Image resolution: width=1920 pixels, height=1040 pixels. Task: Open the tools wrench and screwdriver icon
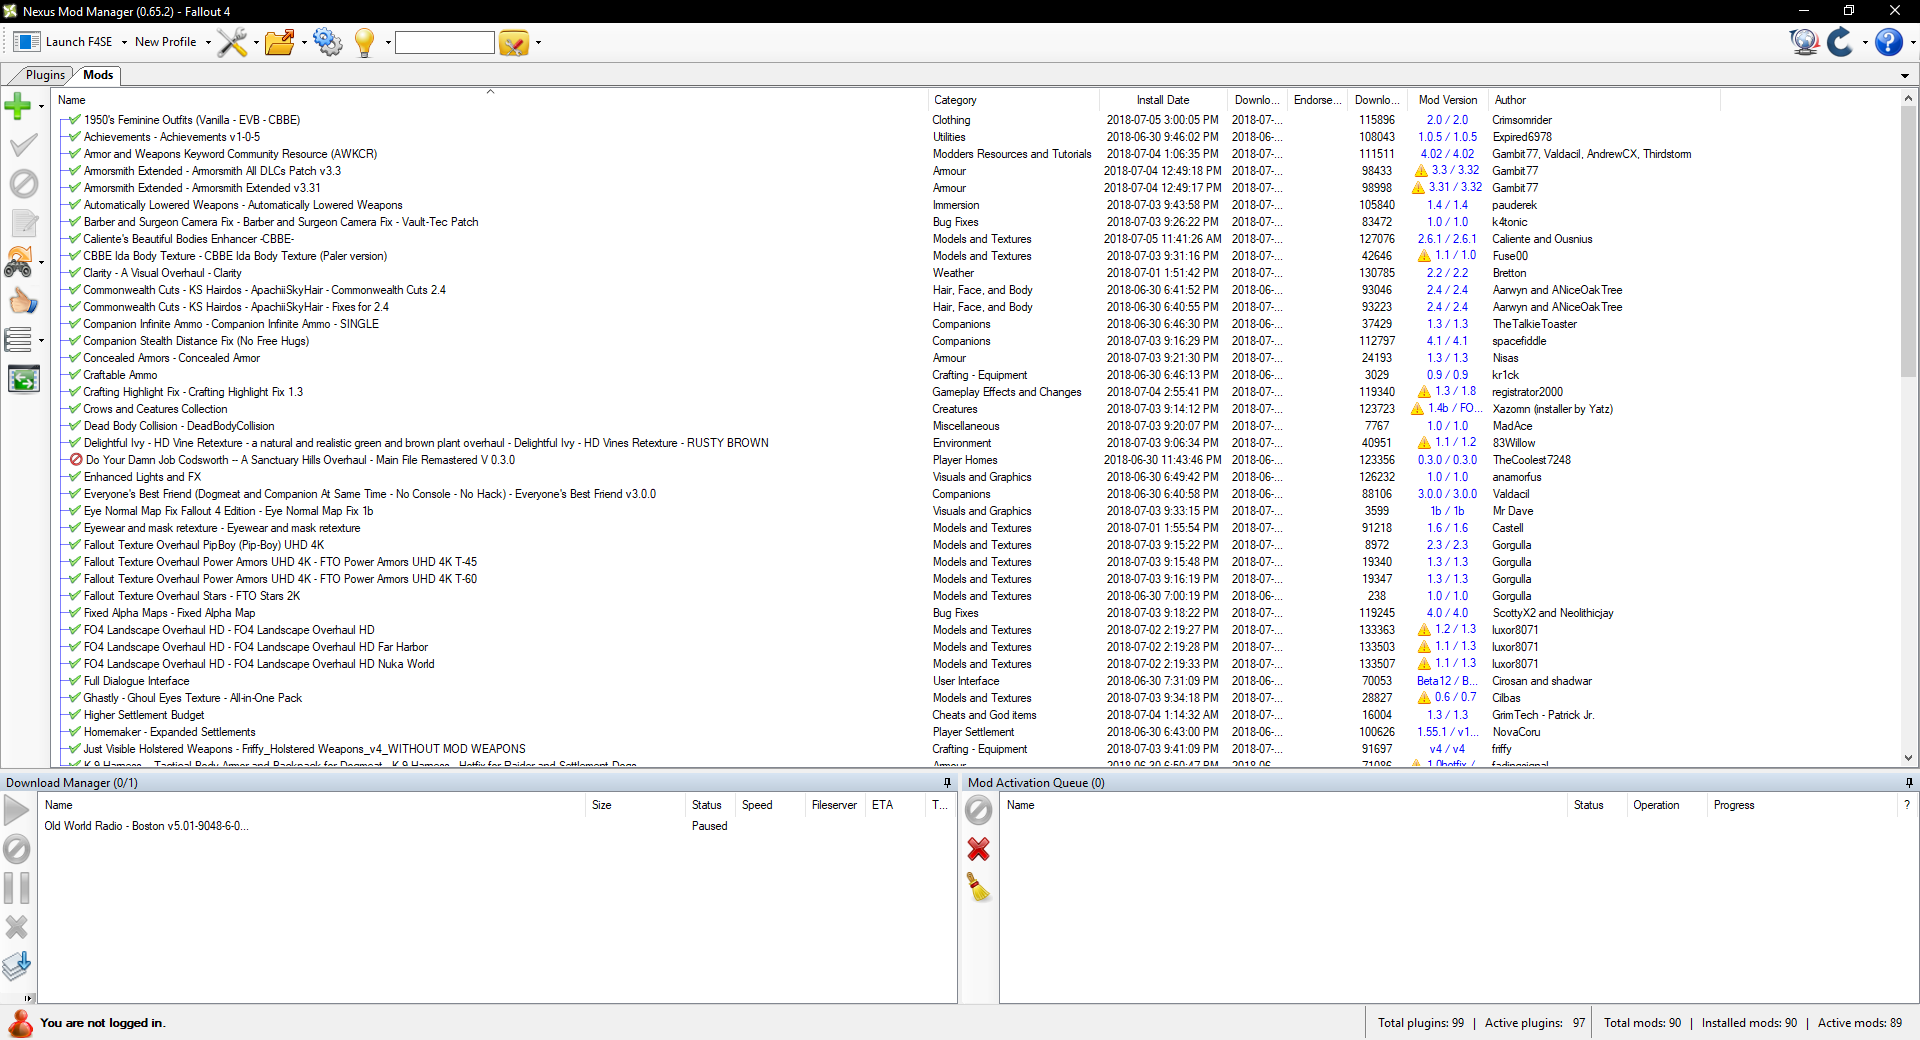(232, 42)
